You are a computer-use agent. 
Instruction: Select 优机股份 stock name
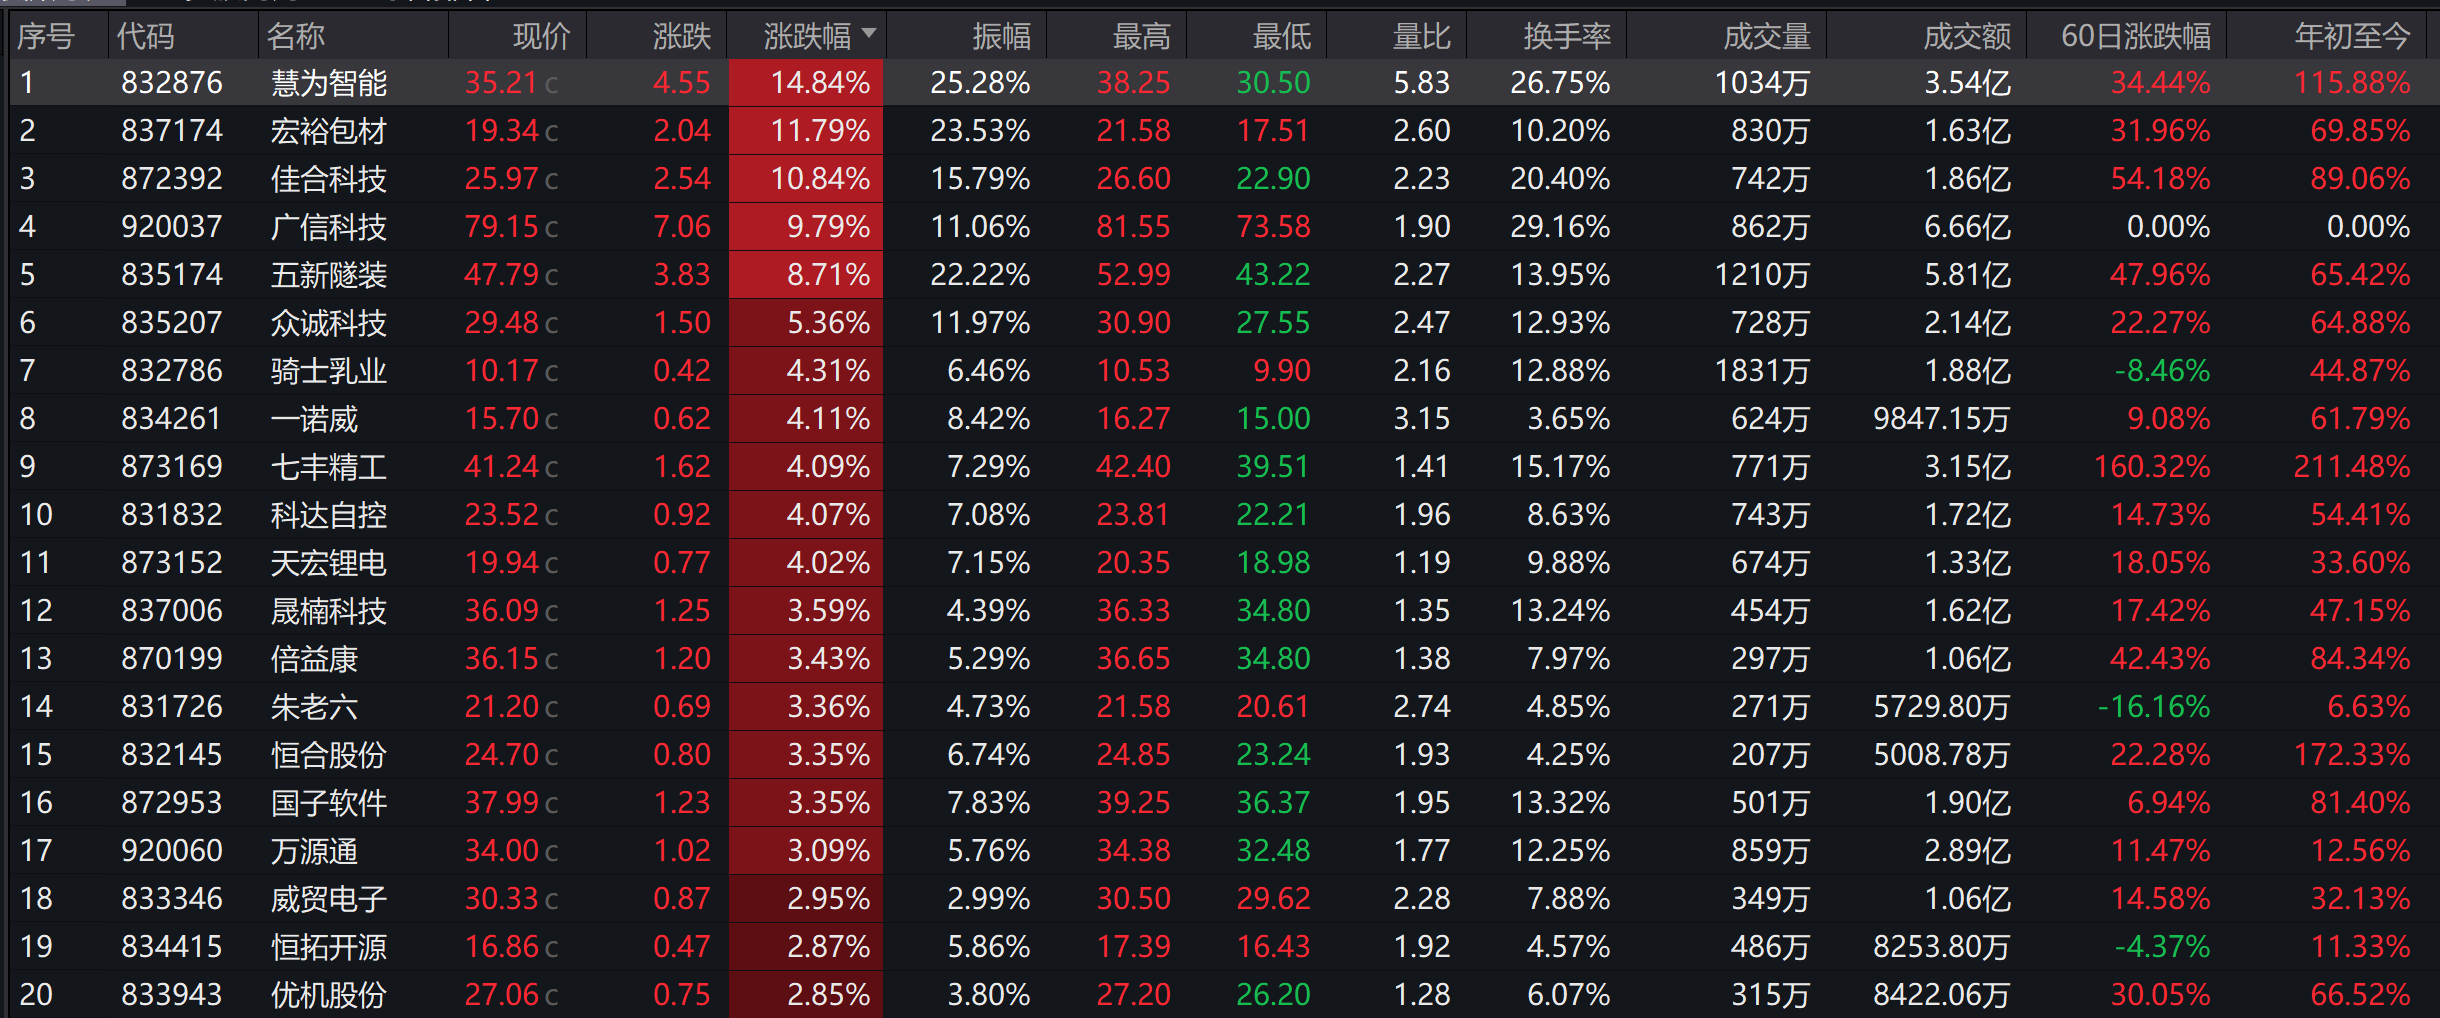329,995
